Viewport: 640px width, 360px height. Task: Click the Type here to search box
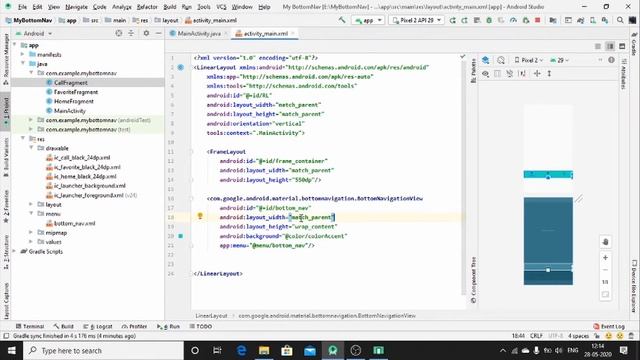click(103, 350)
